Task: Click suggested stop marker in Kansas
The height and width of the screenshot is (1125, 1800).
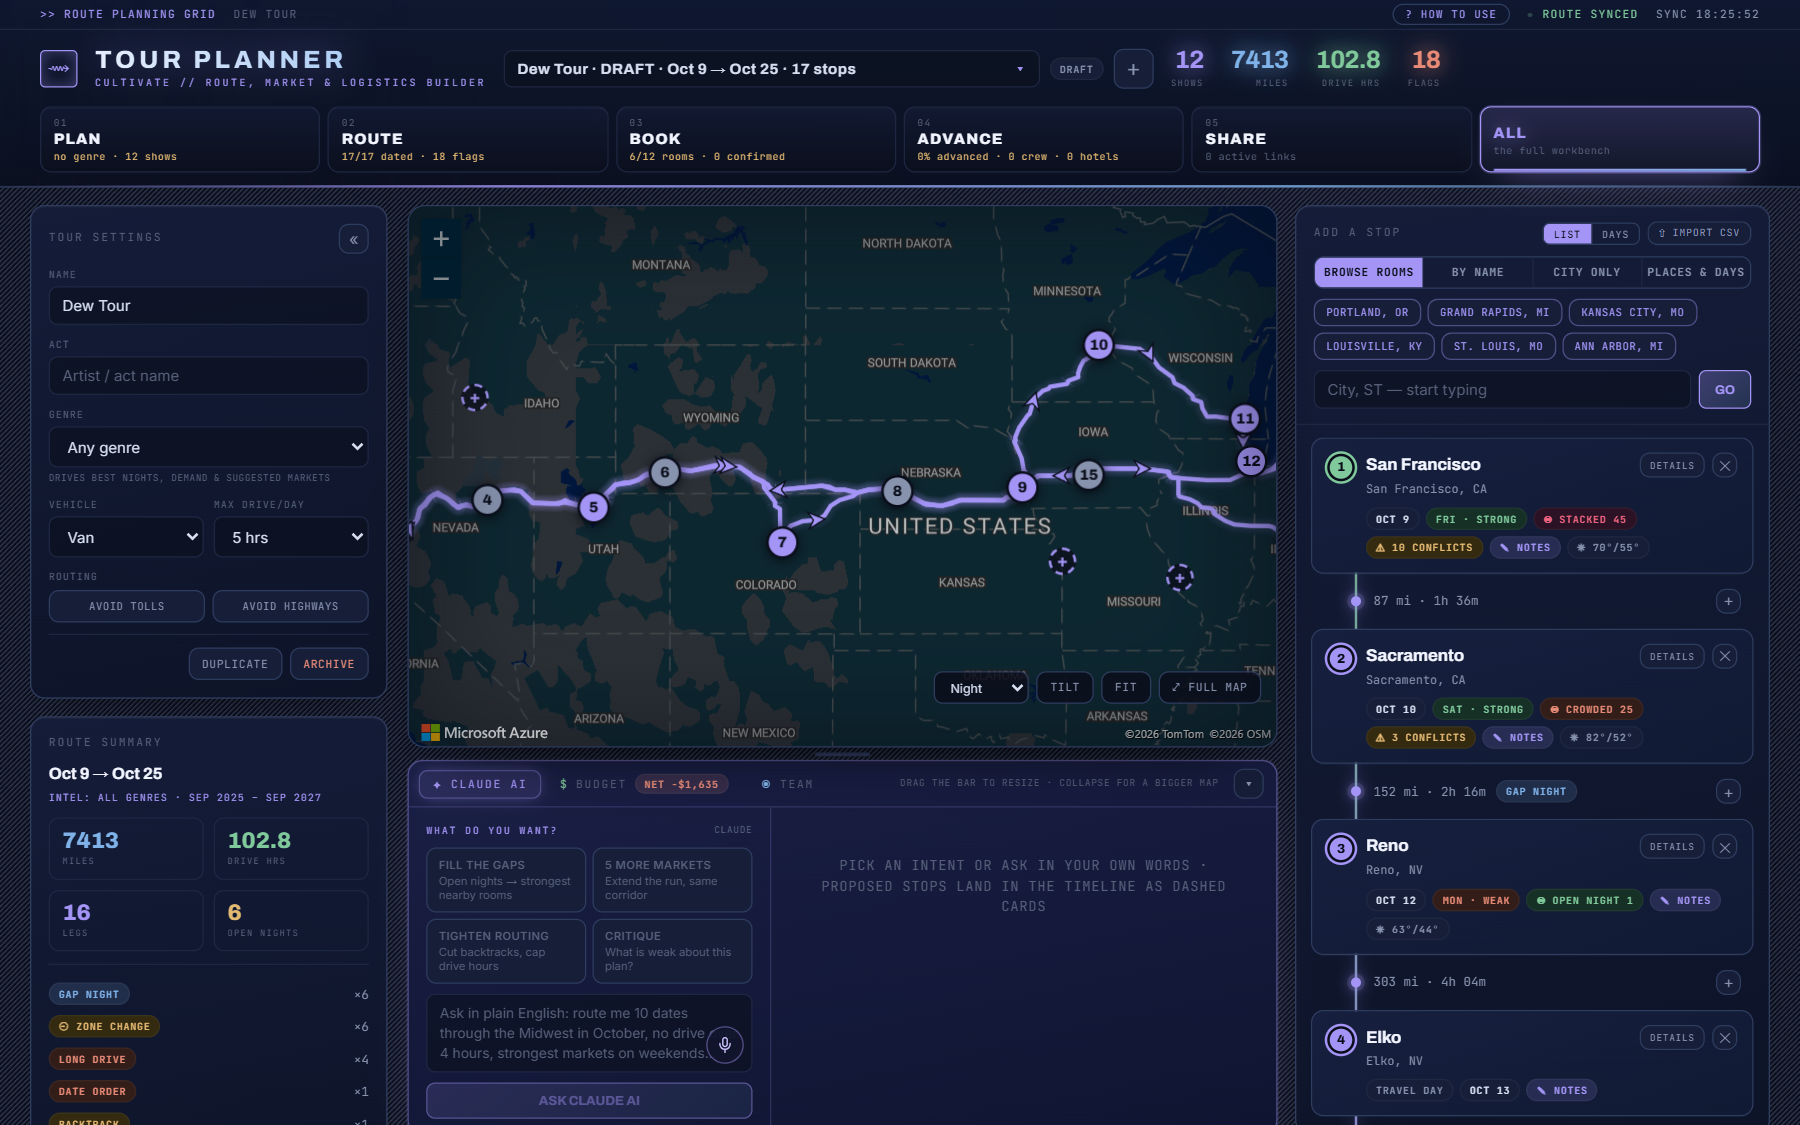Action: point(1062,561)
